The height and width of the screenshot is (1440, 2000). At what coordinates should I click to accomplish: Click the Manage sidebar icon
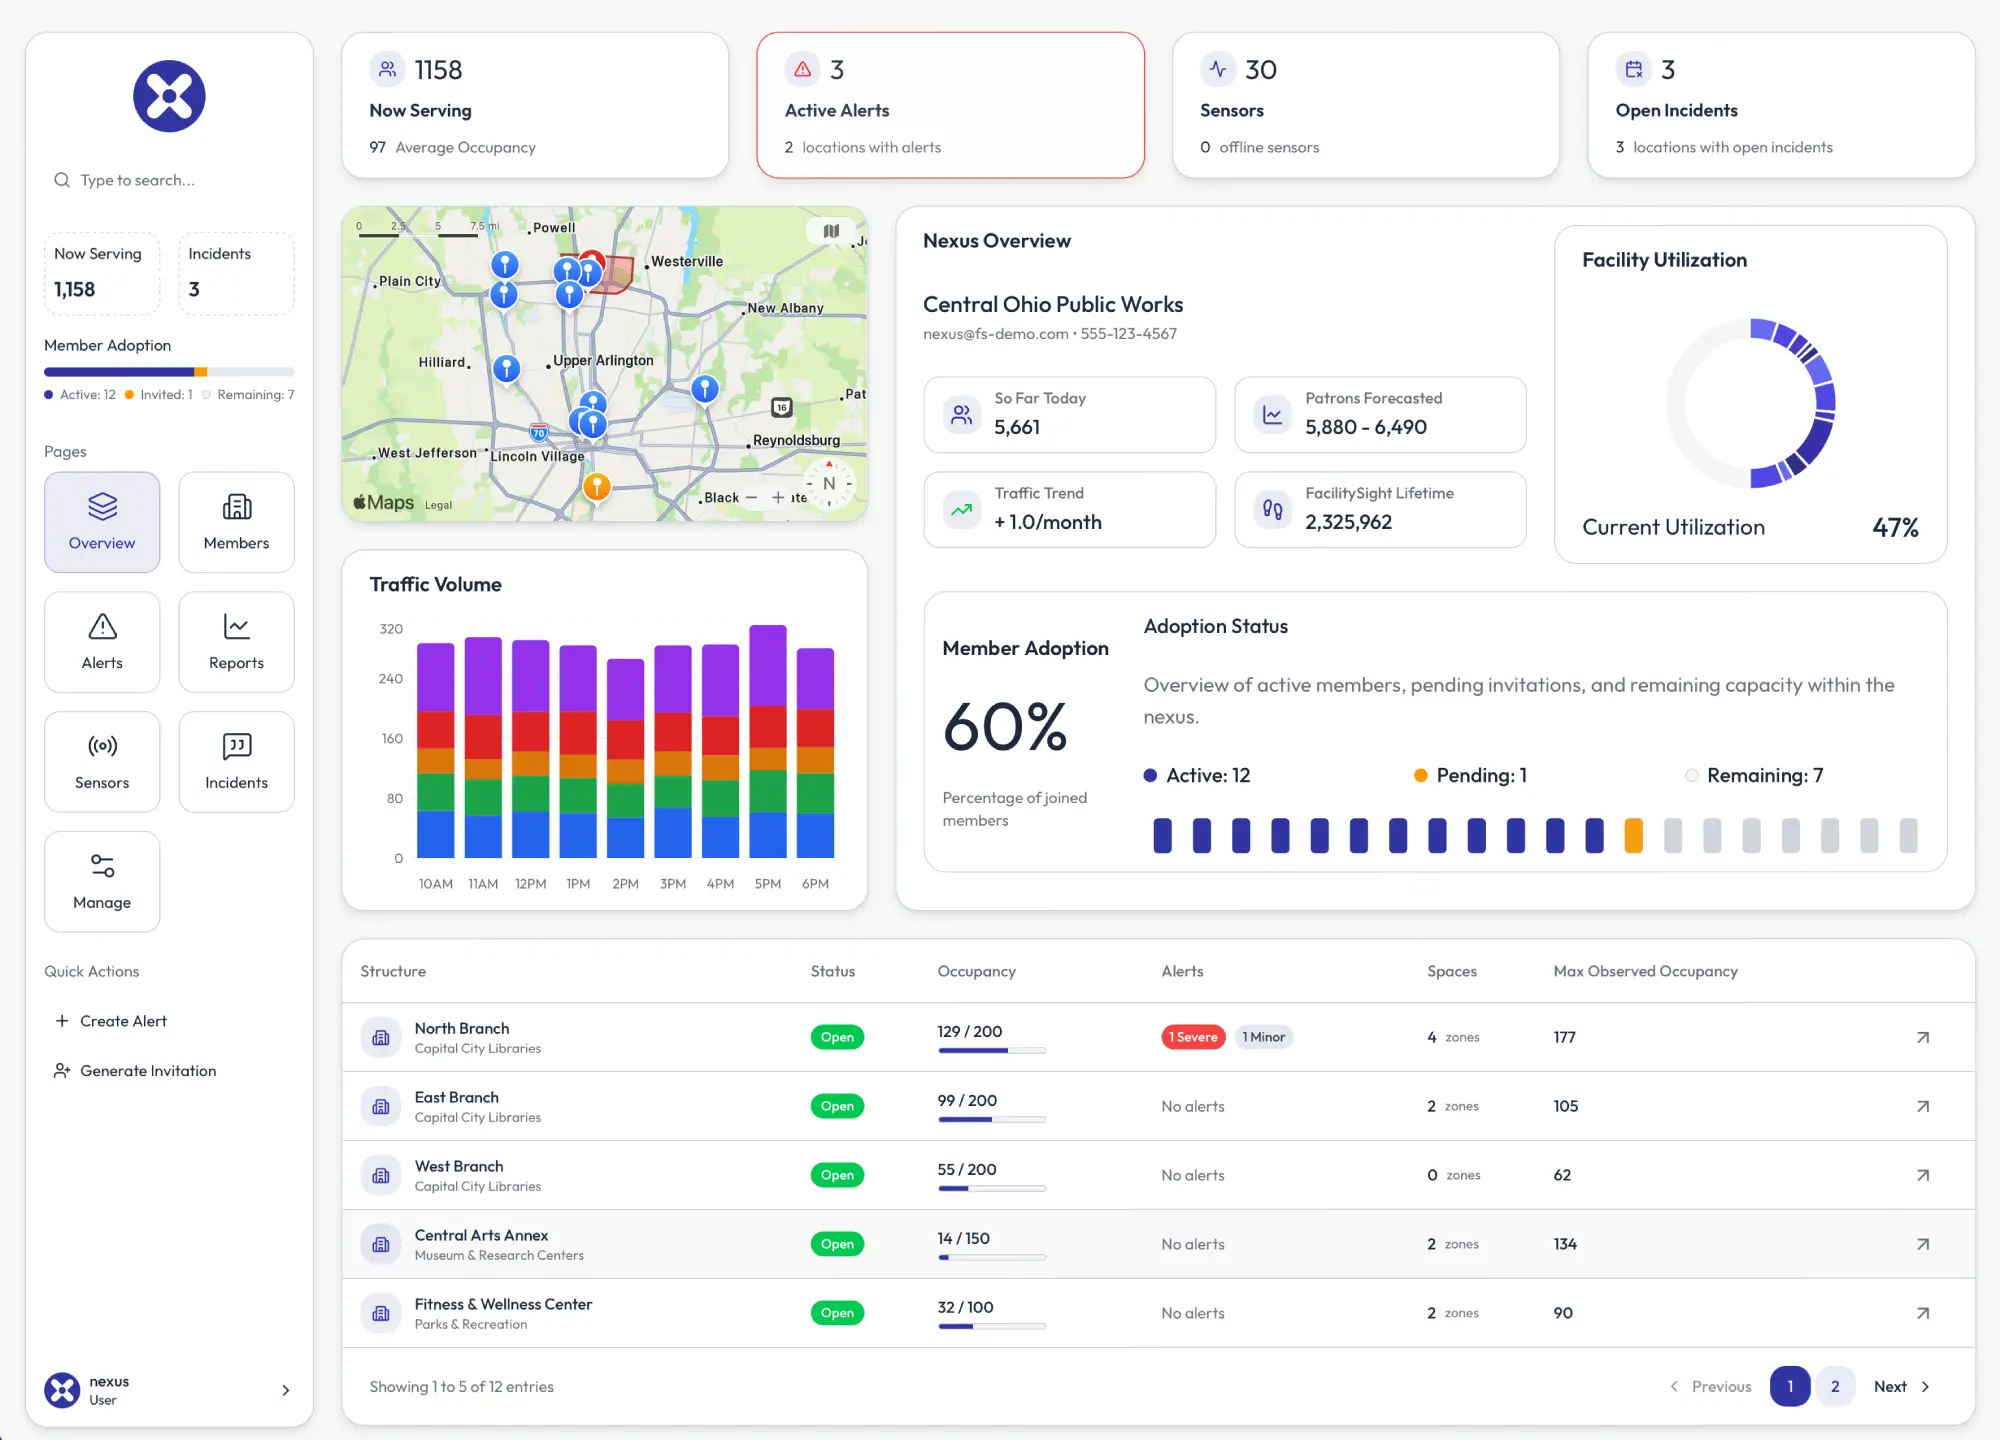click(x=101, y=866)
